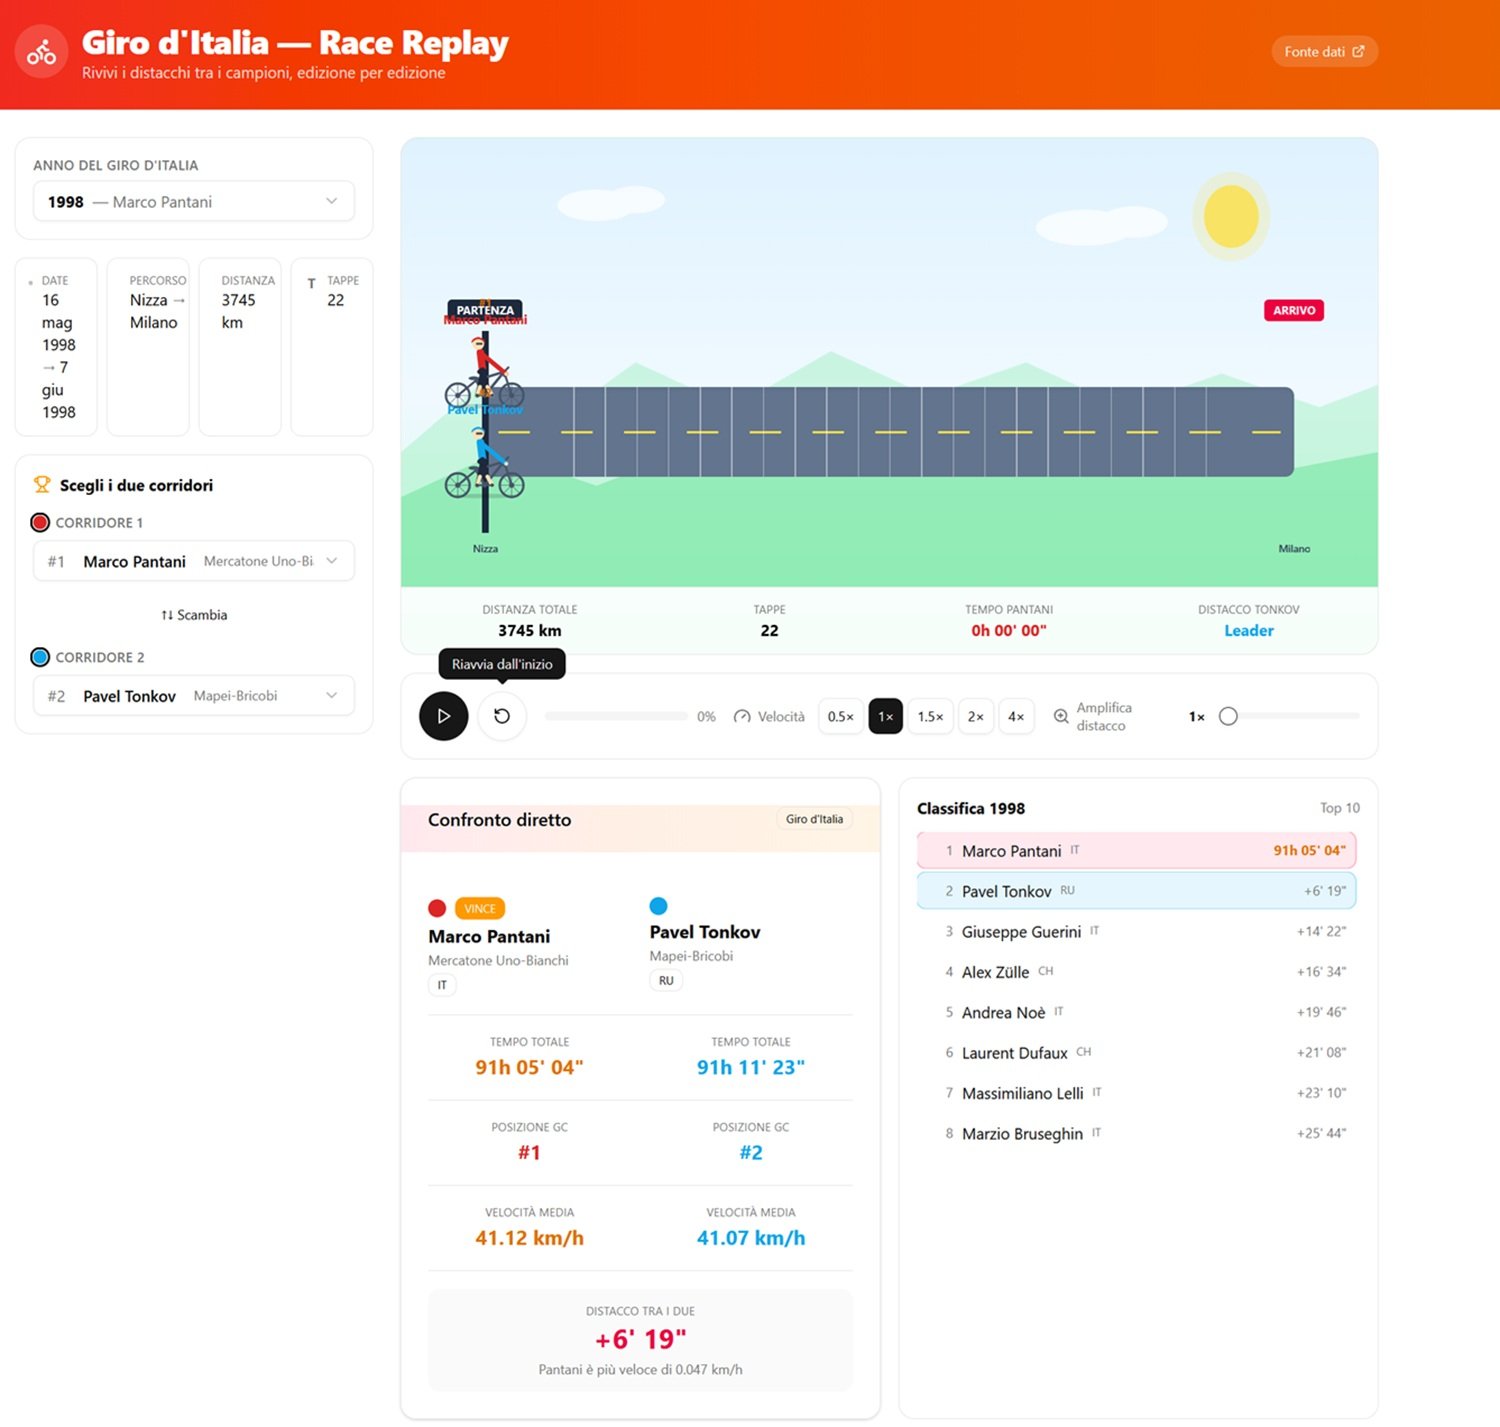Click the race progress bar
Screen dimensions: 1500x1427
coord(616,716)
